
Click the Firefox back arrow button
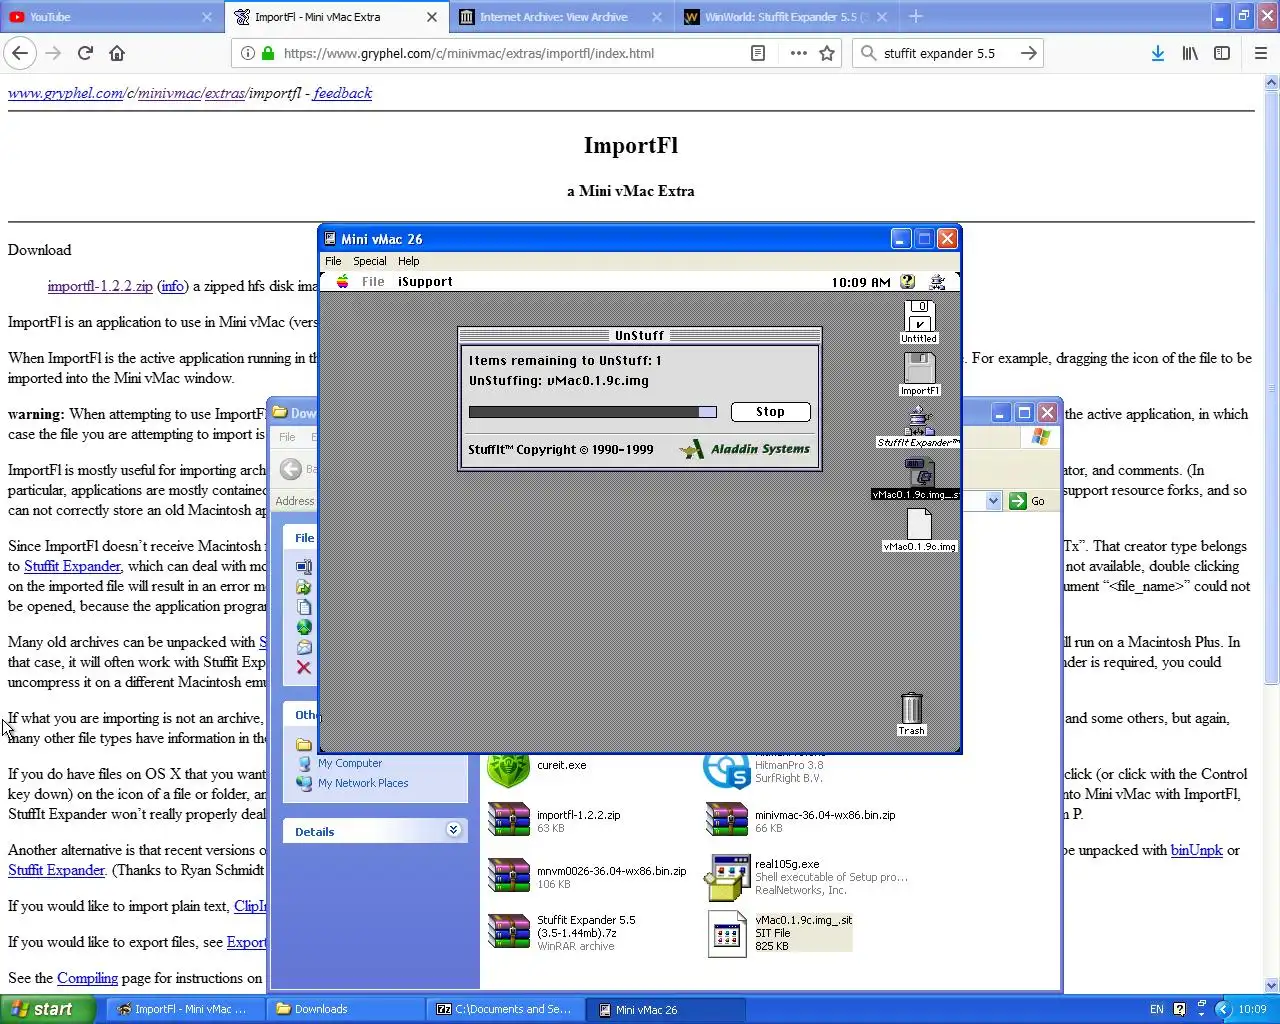[21, 53]
